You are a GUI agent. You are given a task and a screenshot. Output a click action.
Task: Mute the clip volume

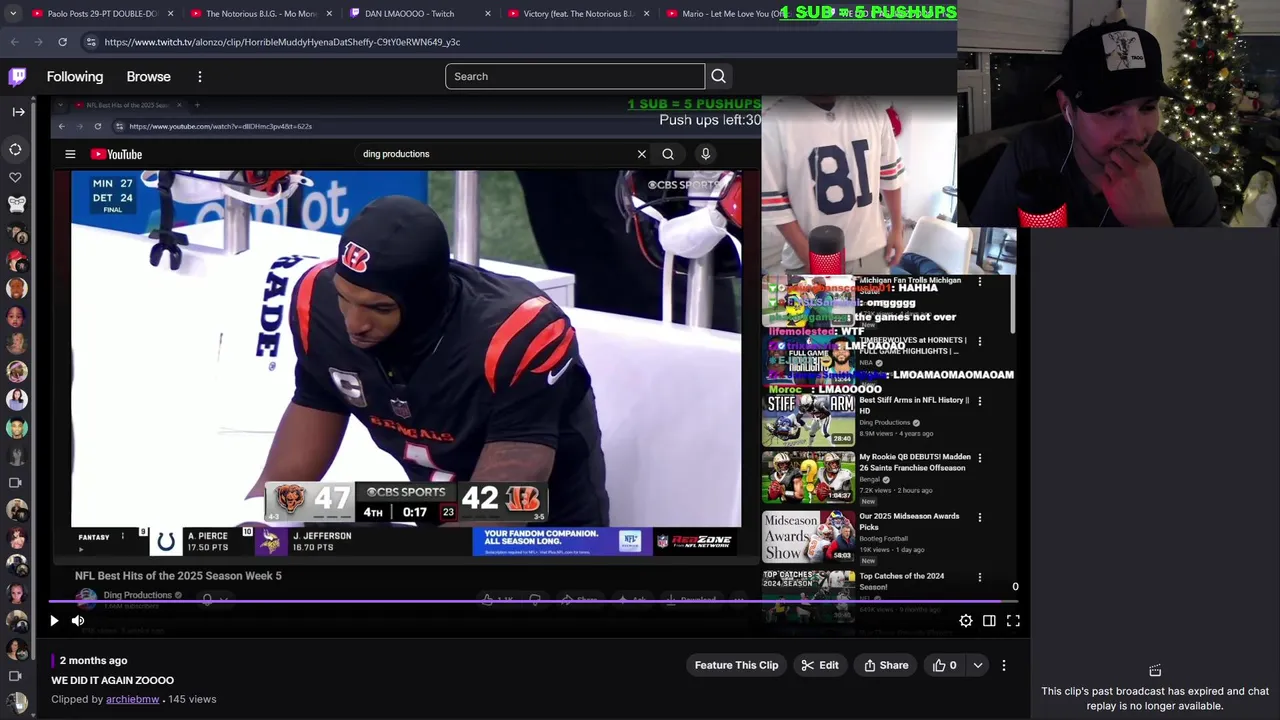(78, 621)
